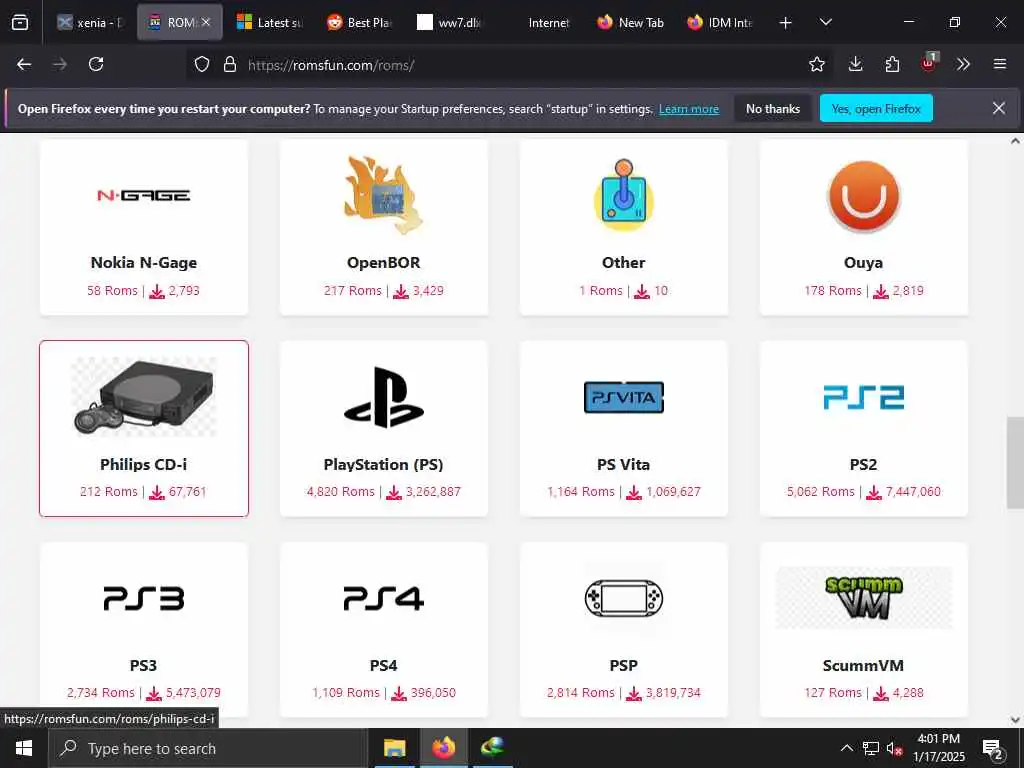Click the 2,814 Roms text under PSP
Image resolution: width=1024 pixels, height=768 pixels.
pyautogui.click(x=581, y=693)
